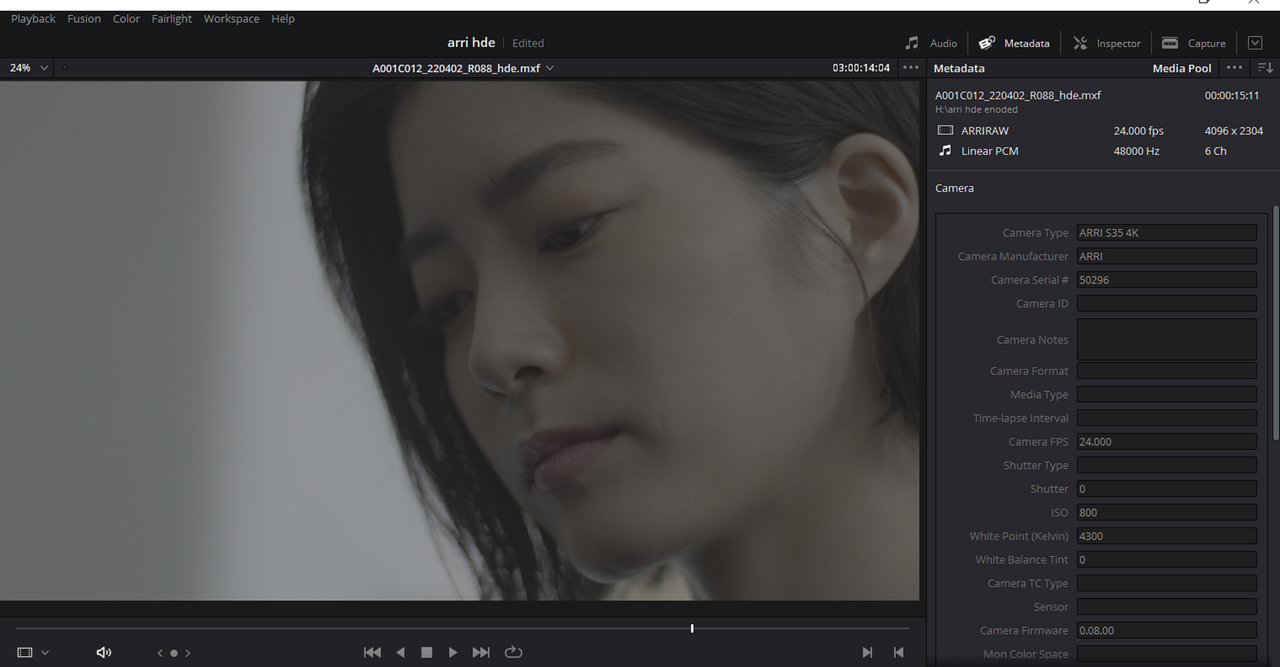1280x667 pixels.
Task: Open the Help menu
Action: (x=283, y=19)
